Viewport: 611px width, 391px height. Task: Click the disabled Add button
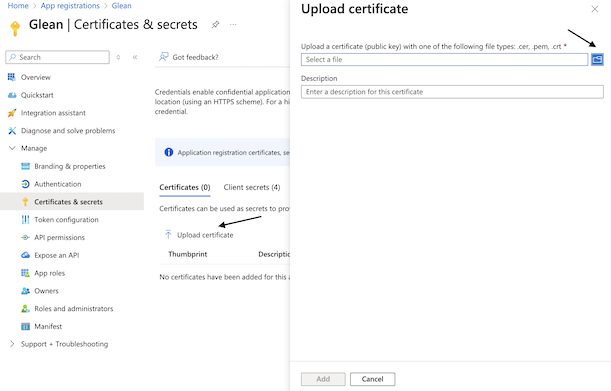pos(323,379)
